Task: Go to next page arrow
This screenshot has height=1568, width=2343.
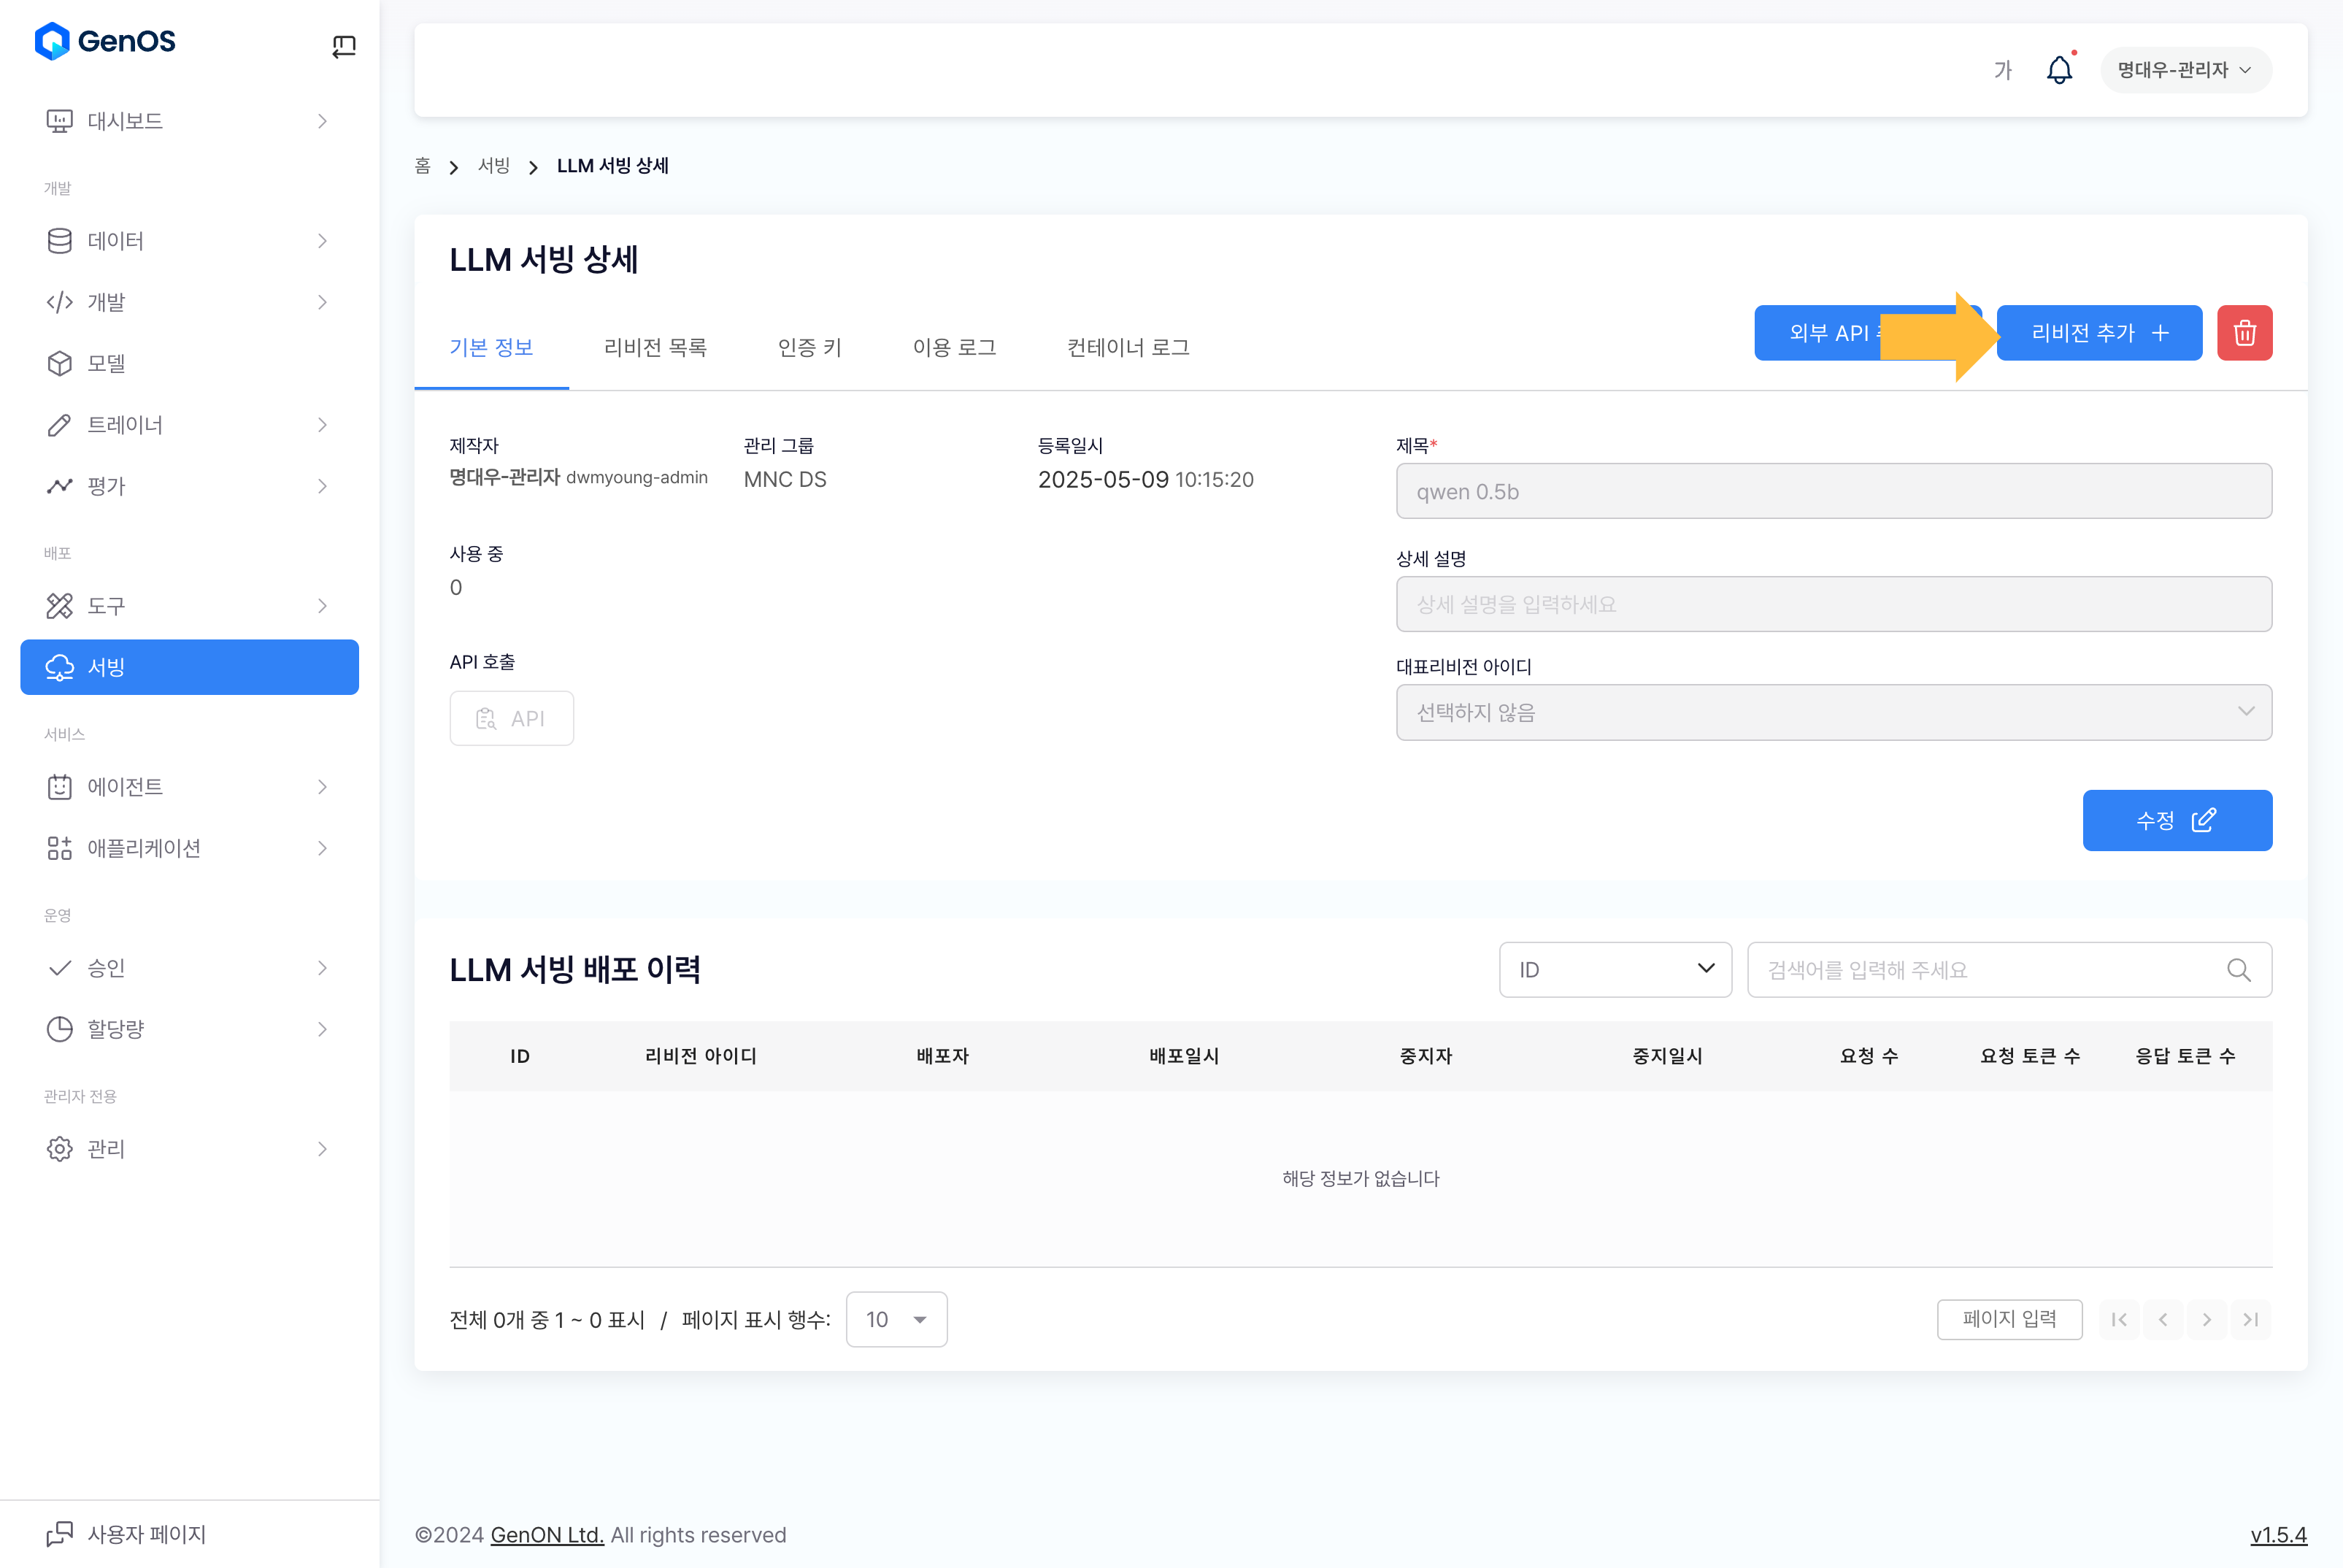Action: pyautogui.click(x=2206, y=1320)
